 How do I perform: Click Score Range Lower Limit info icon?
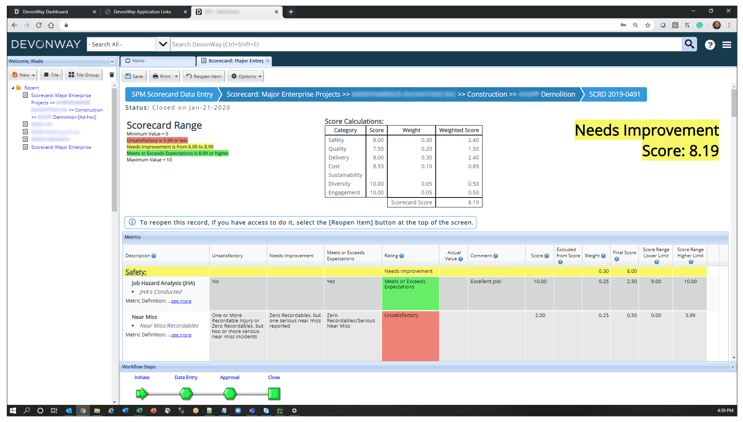click(x=656, y=262)
